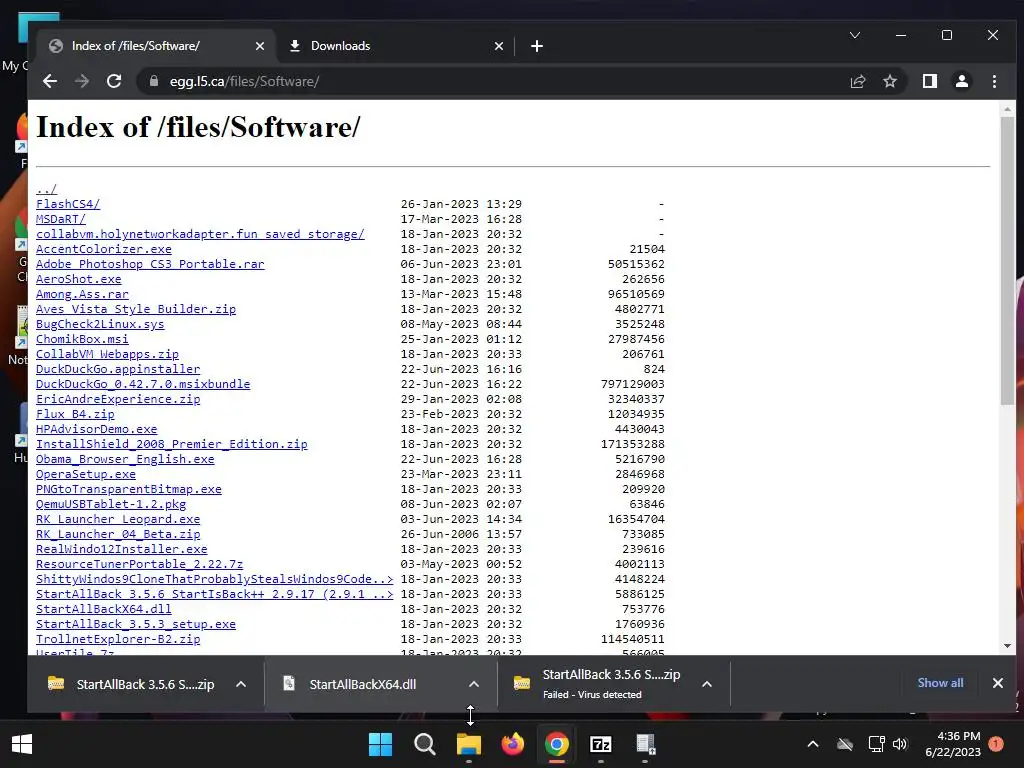Download AccentColorizer.exe
This screenshot has width=1024, height=768.
coord(104,249)
